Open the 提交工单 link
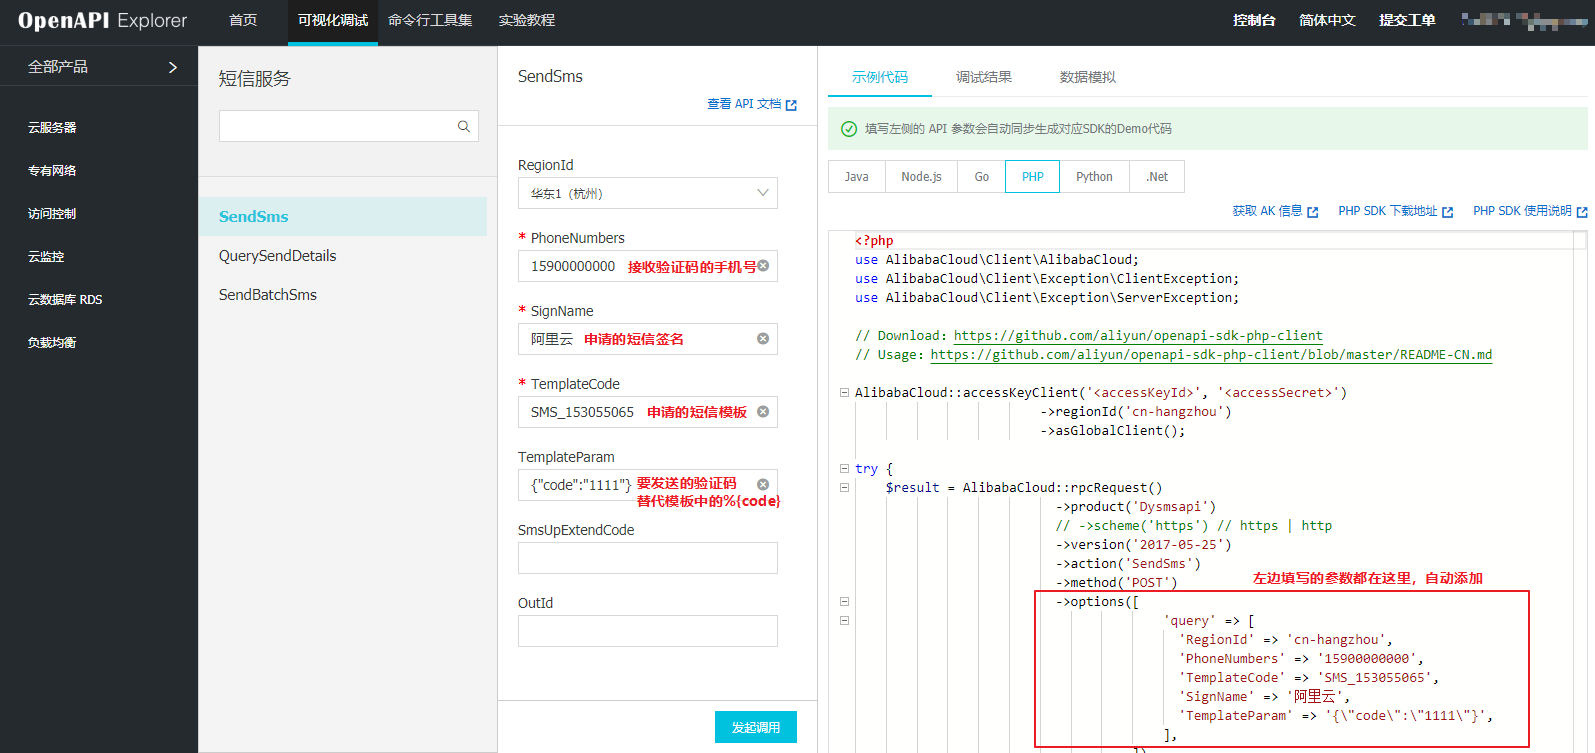 (1407, 20)
